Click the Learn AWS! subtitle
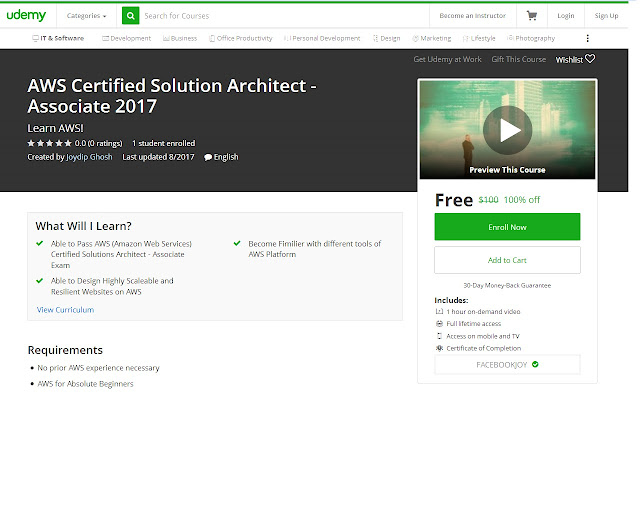Image resolution: width=640 pixels, height=512 pixels. (55, 128)
